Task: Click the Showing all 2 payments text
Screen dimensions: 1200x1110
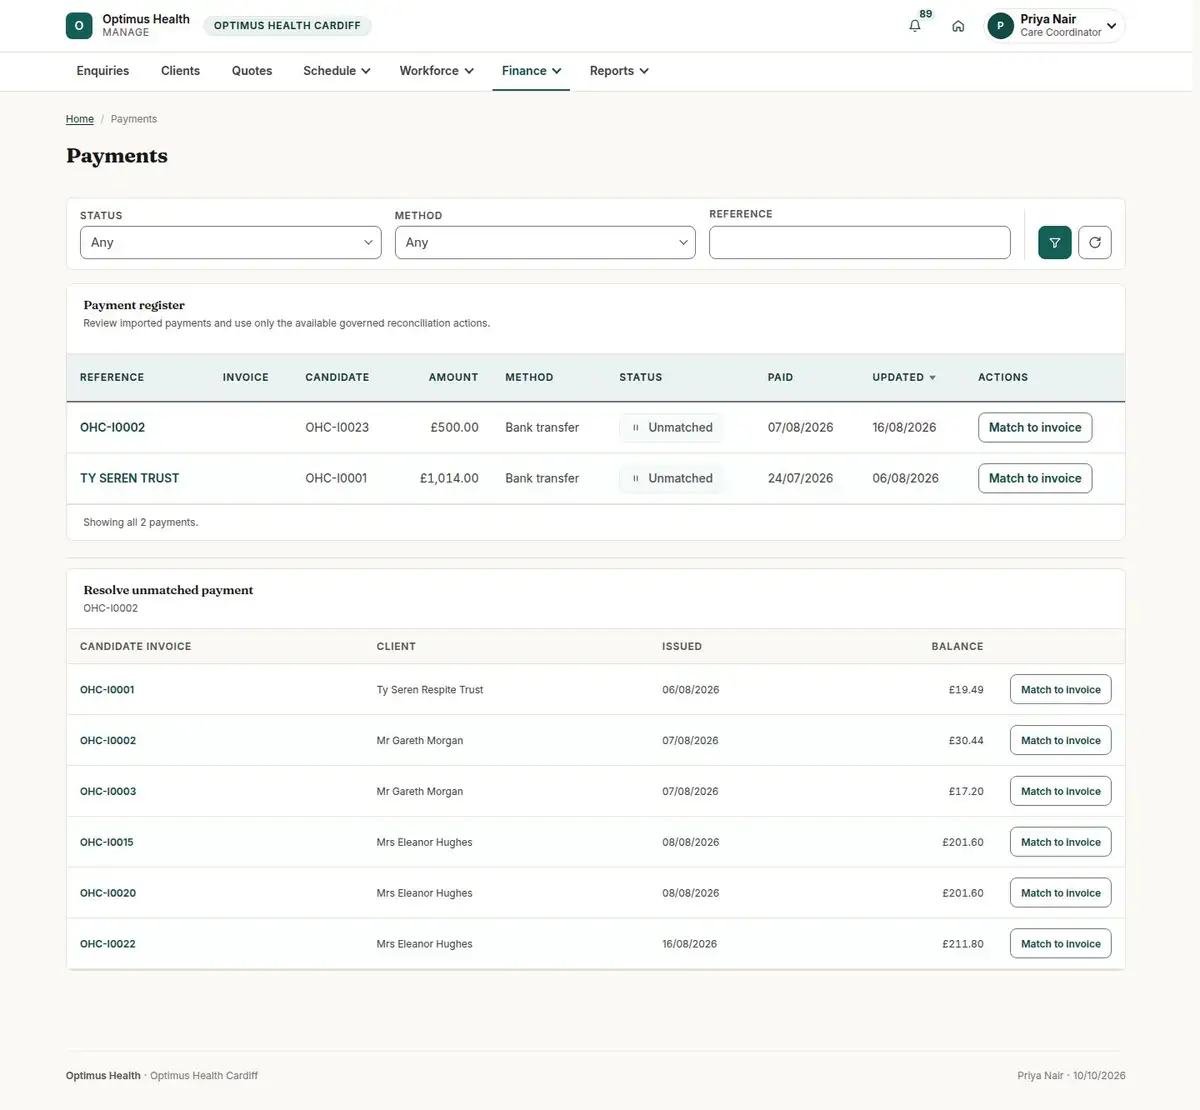Action: 141,523
